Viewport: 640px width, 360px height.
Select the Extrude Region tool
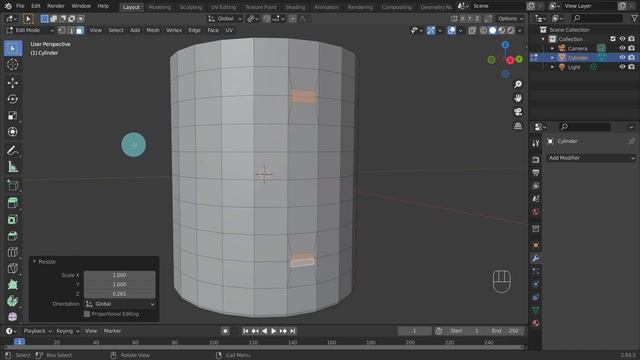tap(13, 203)
